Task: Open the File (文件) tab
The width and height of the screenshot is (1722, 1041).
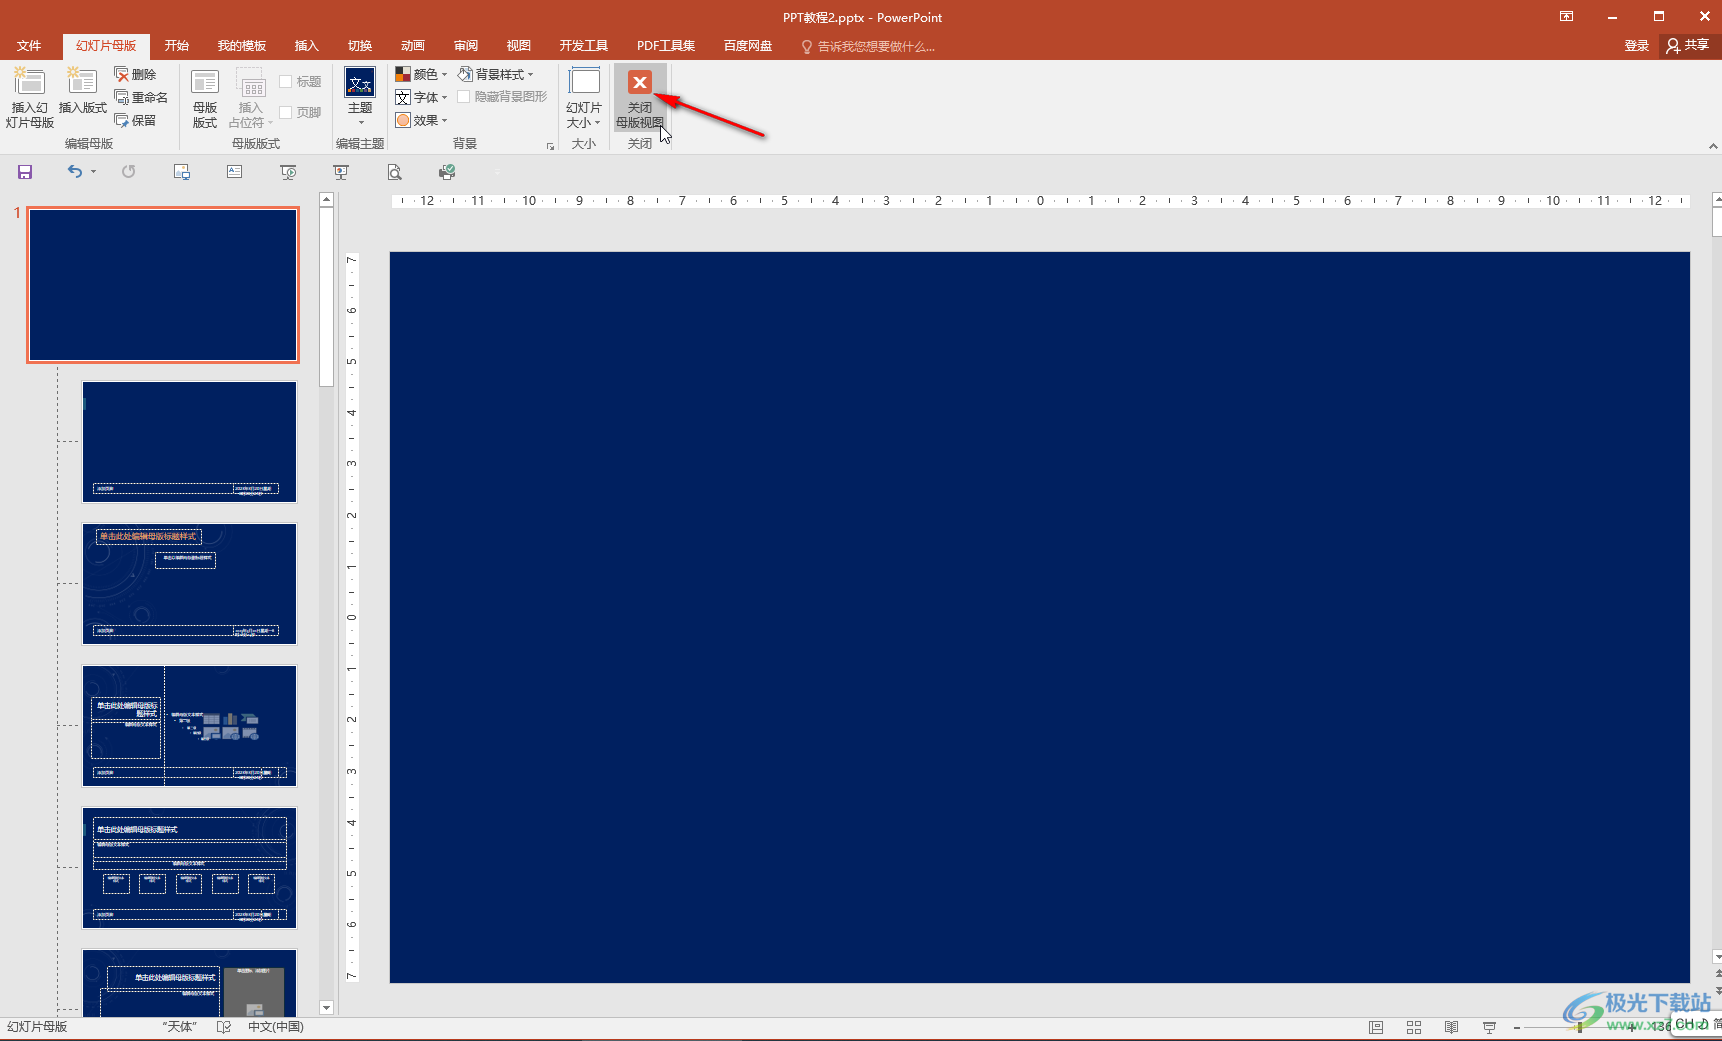Action: pyautogui.click(x=29, y=46)
